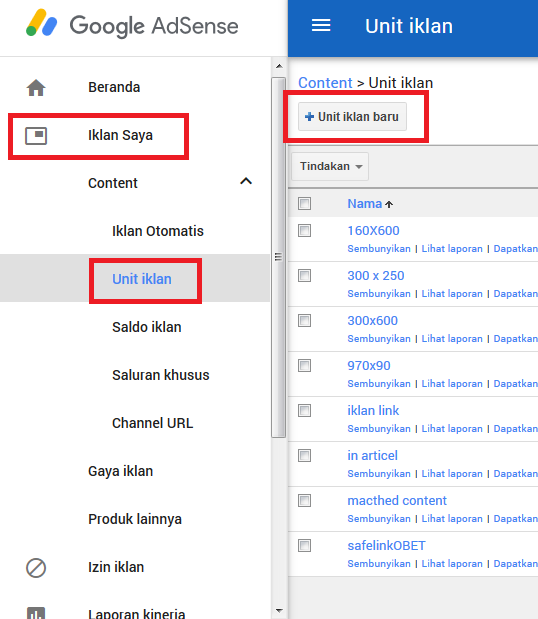Click the Google AdSense logo

tap(132, 24)
